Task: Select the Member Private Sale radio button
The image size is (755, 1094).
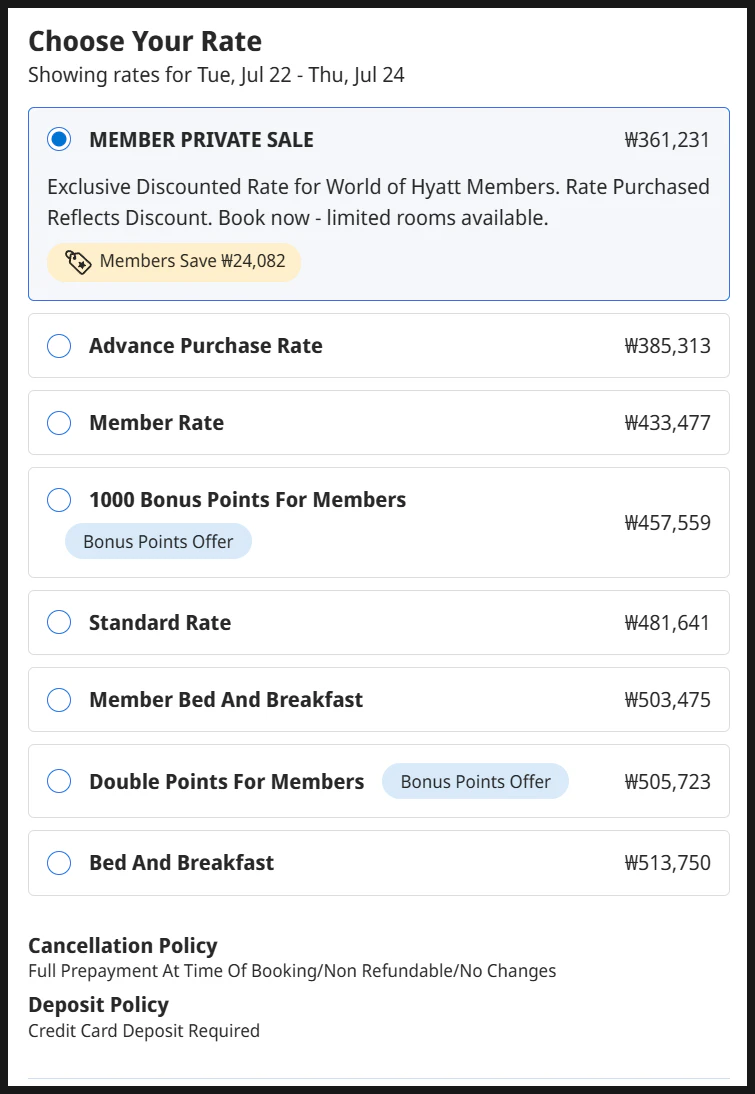Action: 59,139
